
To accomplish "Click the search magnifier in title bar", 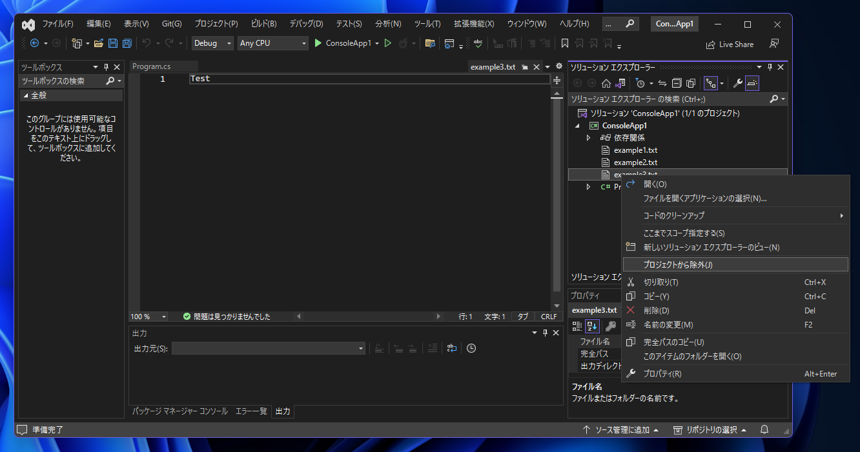I will [x=630, y=24].
